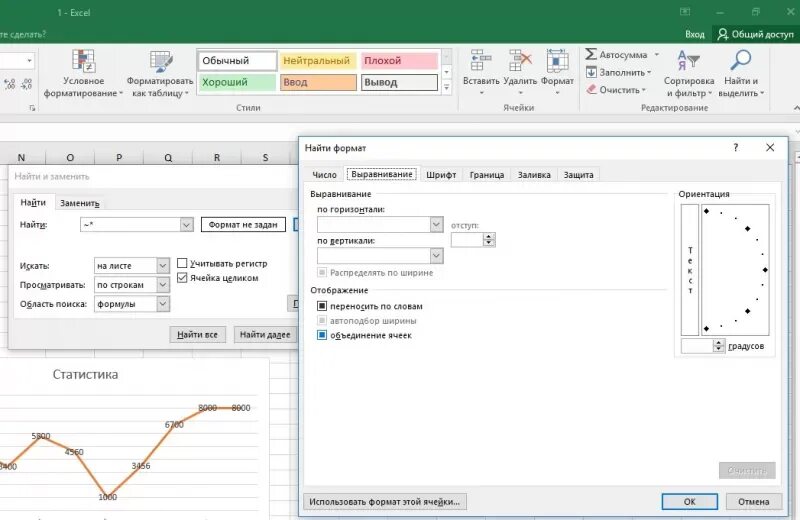Toggle the Ячейка целиком checkbox

tap(182, 278)
